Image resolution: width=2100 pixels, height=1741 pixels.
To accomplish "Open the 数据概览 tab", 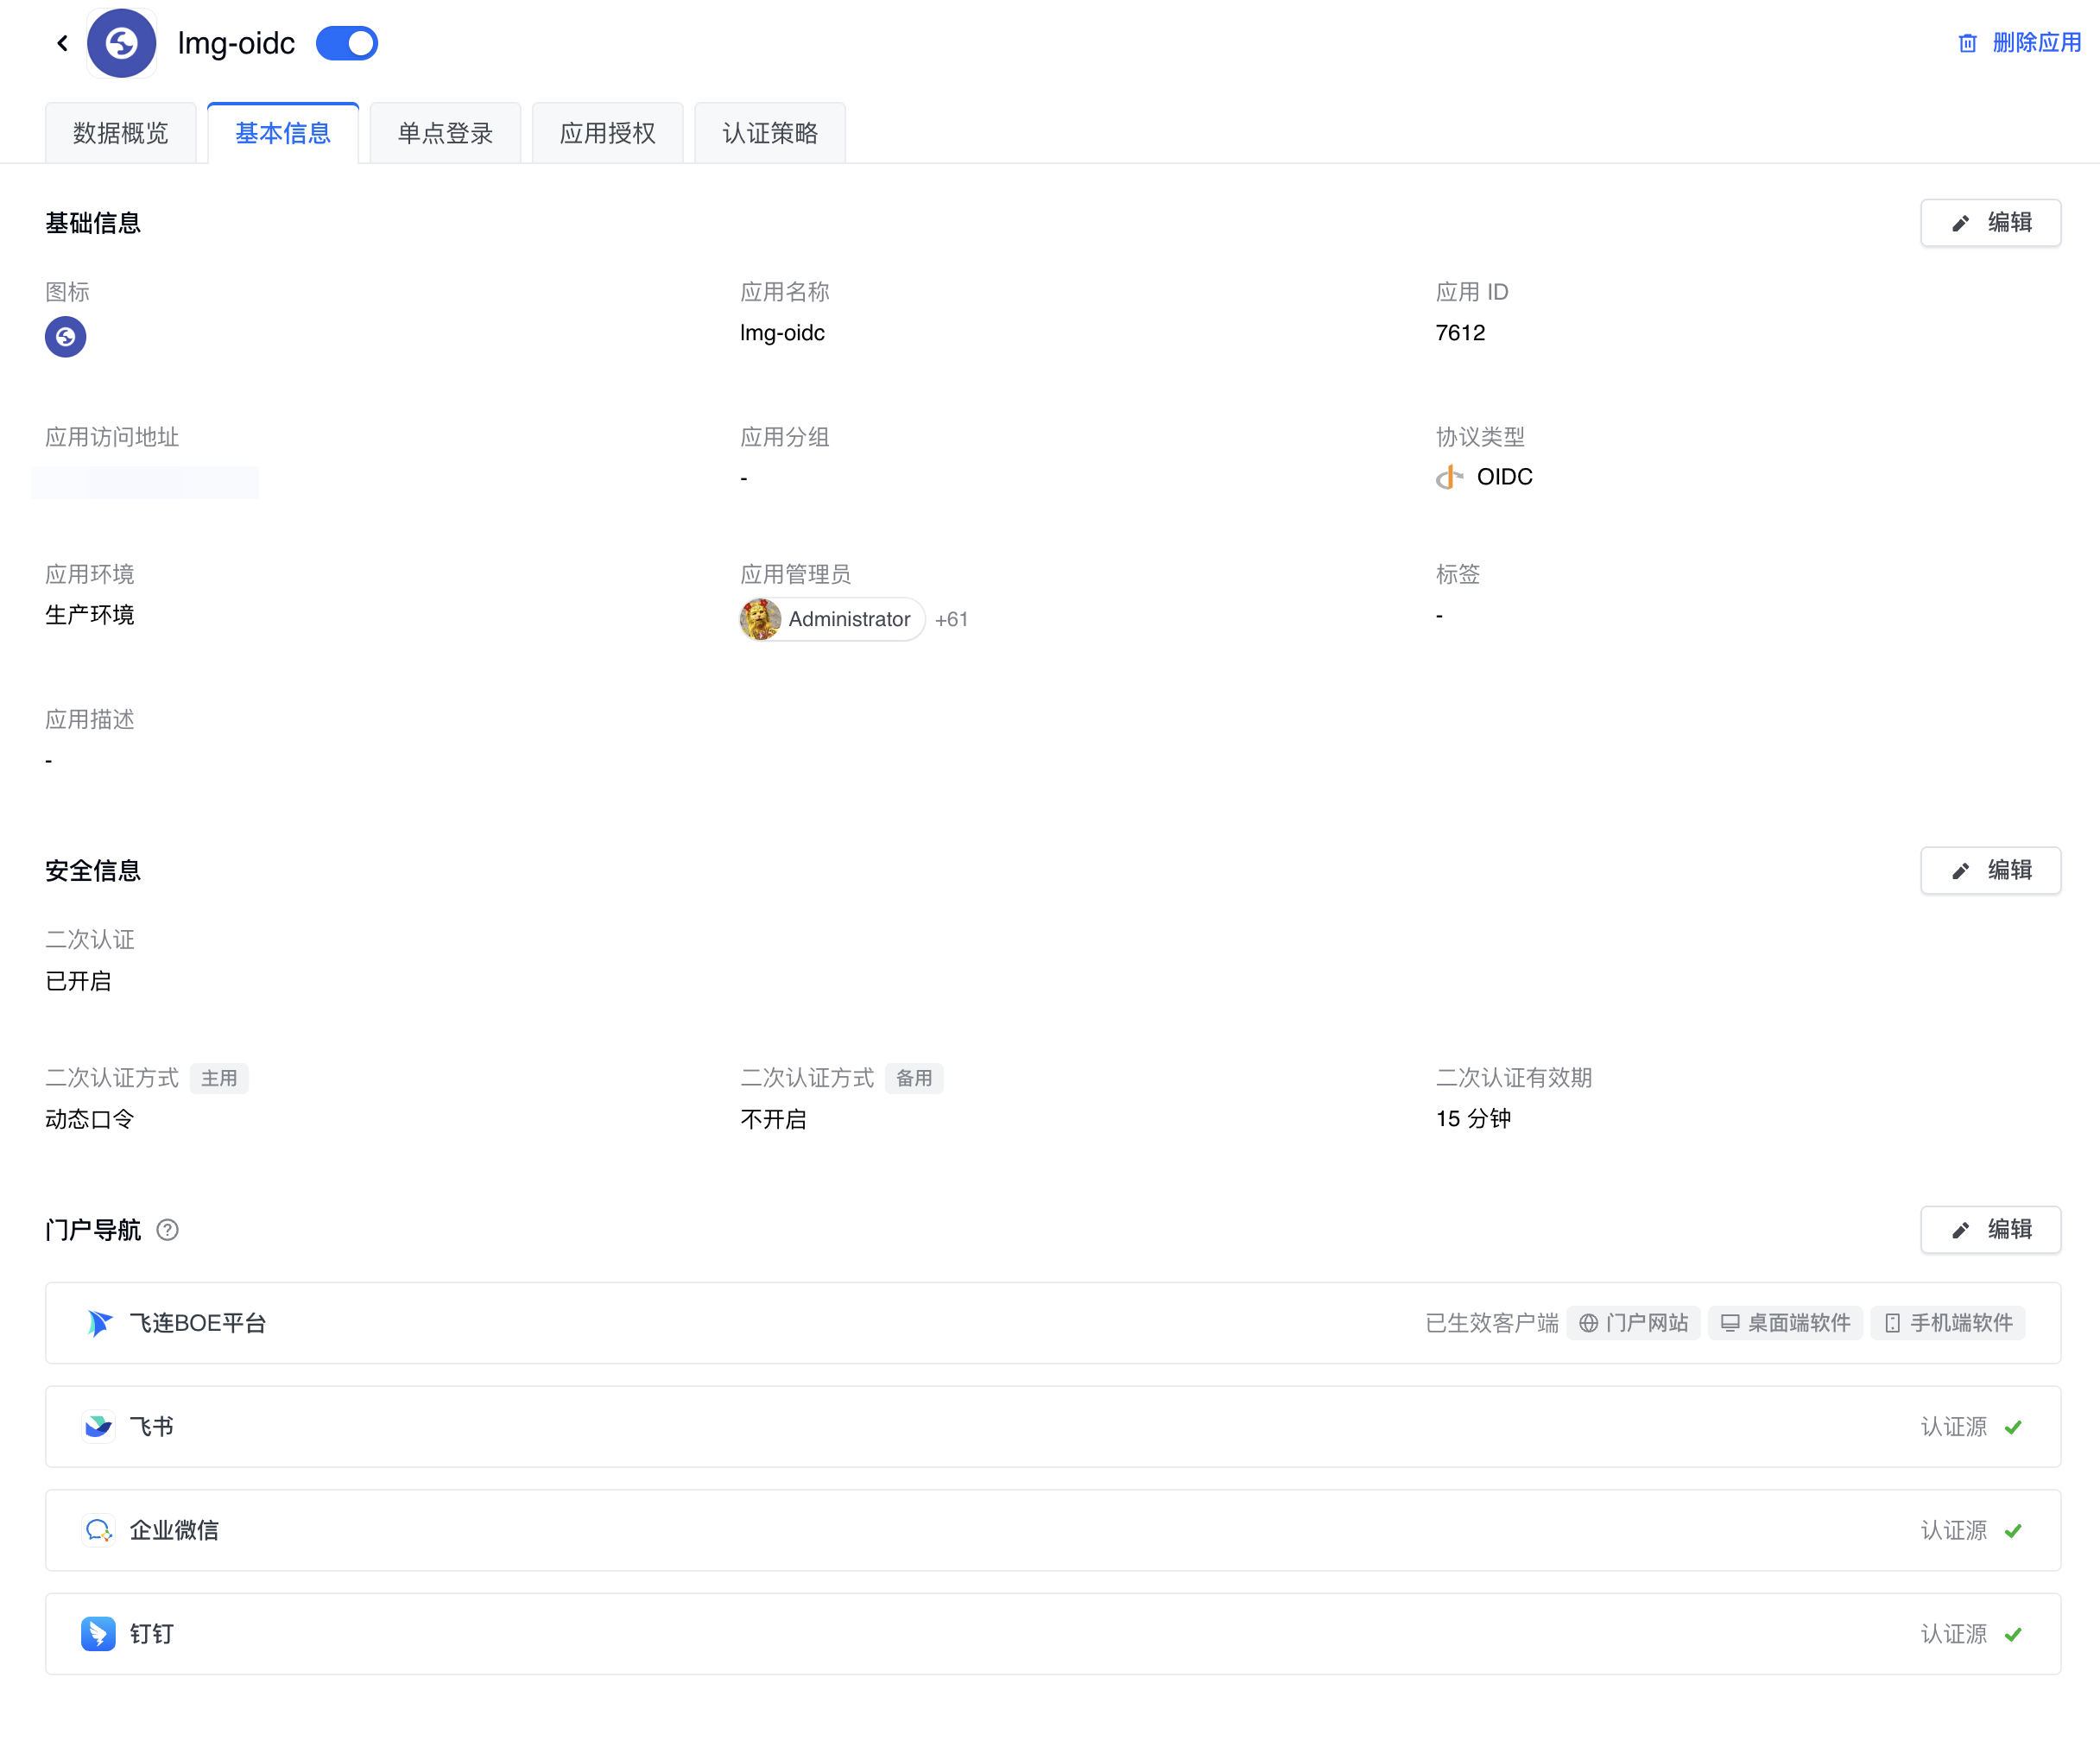I will [120, 133].
